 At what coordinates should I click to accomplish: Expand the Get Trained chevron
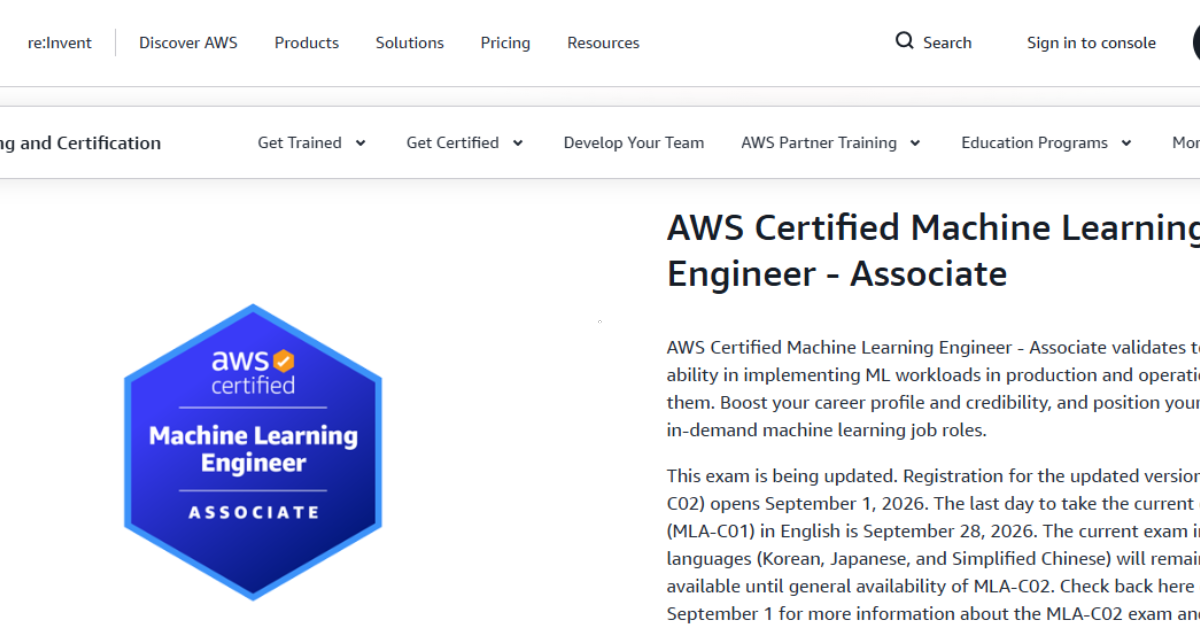pos(360,143)
